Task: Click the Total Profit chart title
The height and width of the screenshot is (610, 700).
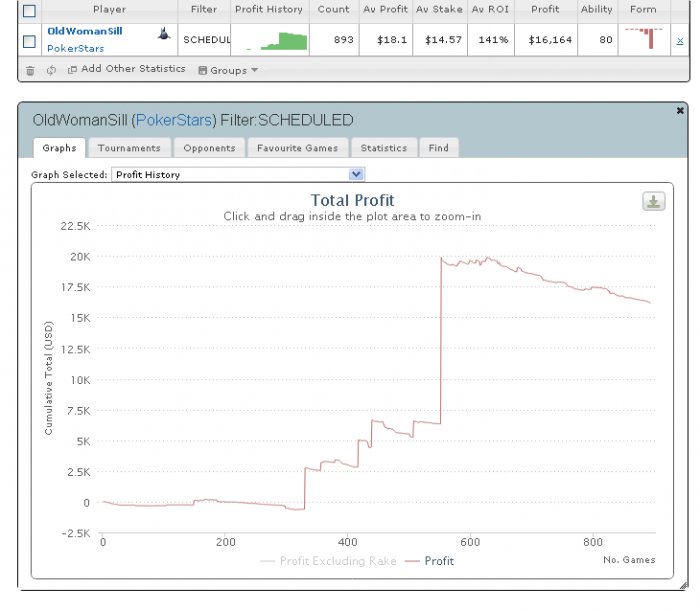Action: point(352,201)
